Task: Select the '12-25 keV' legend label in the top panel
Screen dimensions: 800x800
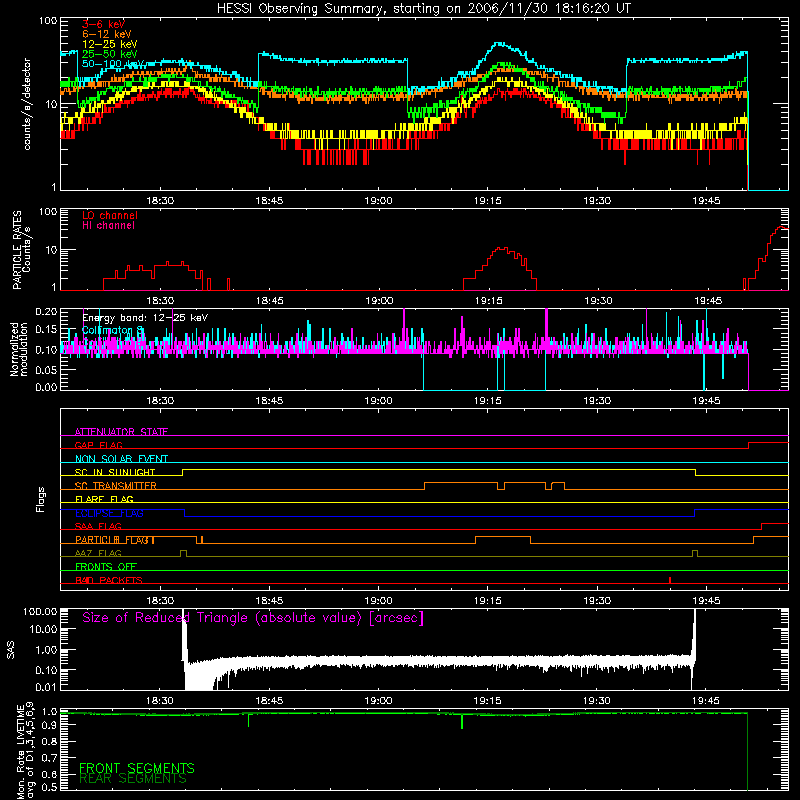Action: pos(110,44)
